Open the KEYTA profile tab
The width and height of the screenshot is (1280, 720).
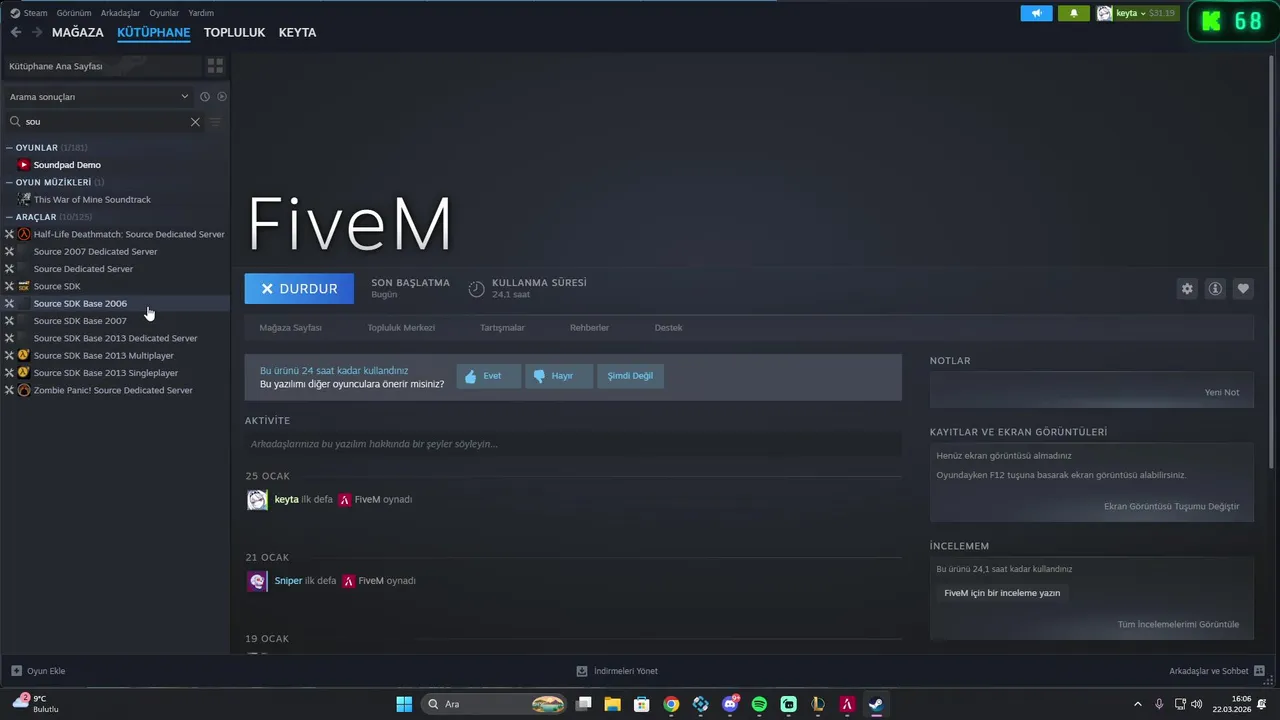click(x=297, y=33)
